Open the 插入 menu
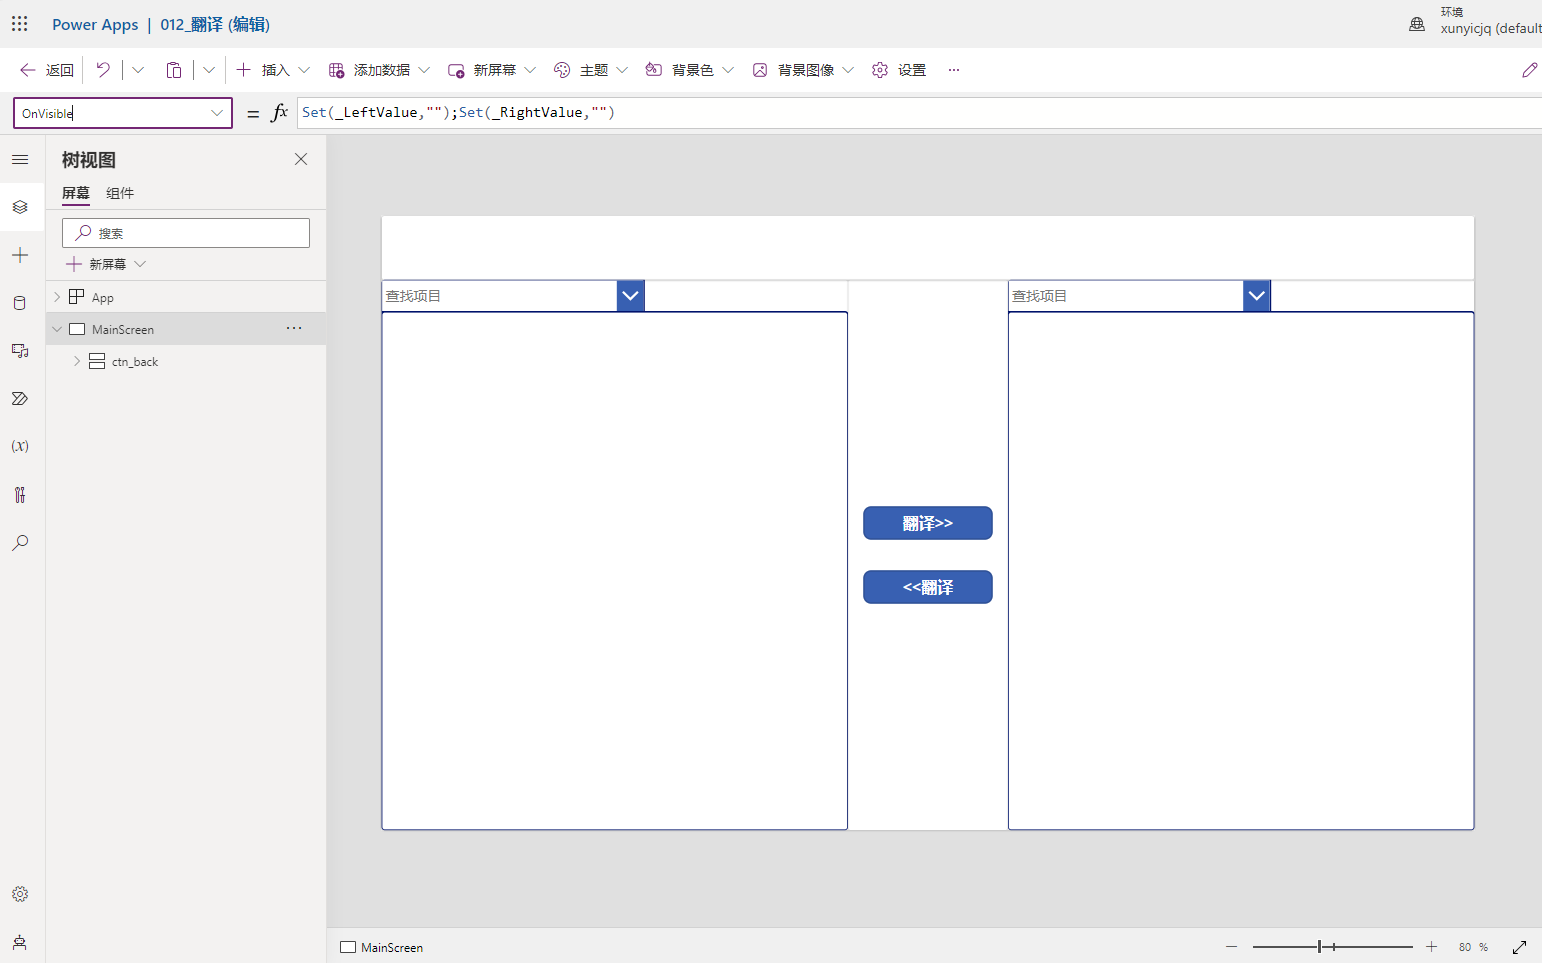This screenshot has height=963, width=1542. coord(274,70)
